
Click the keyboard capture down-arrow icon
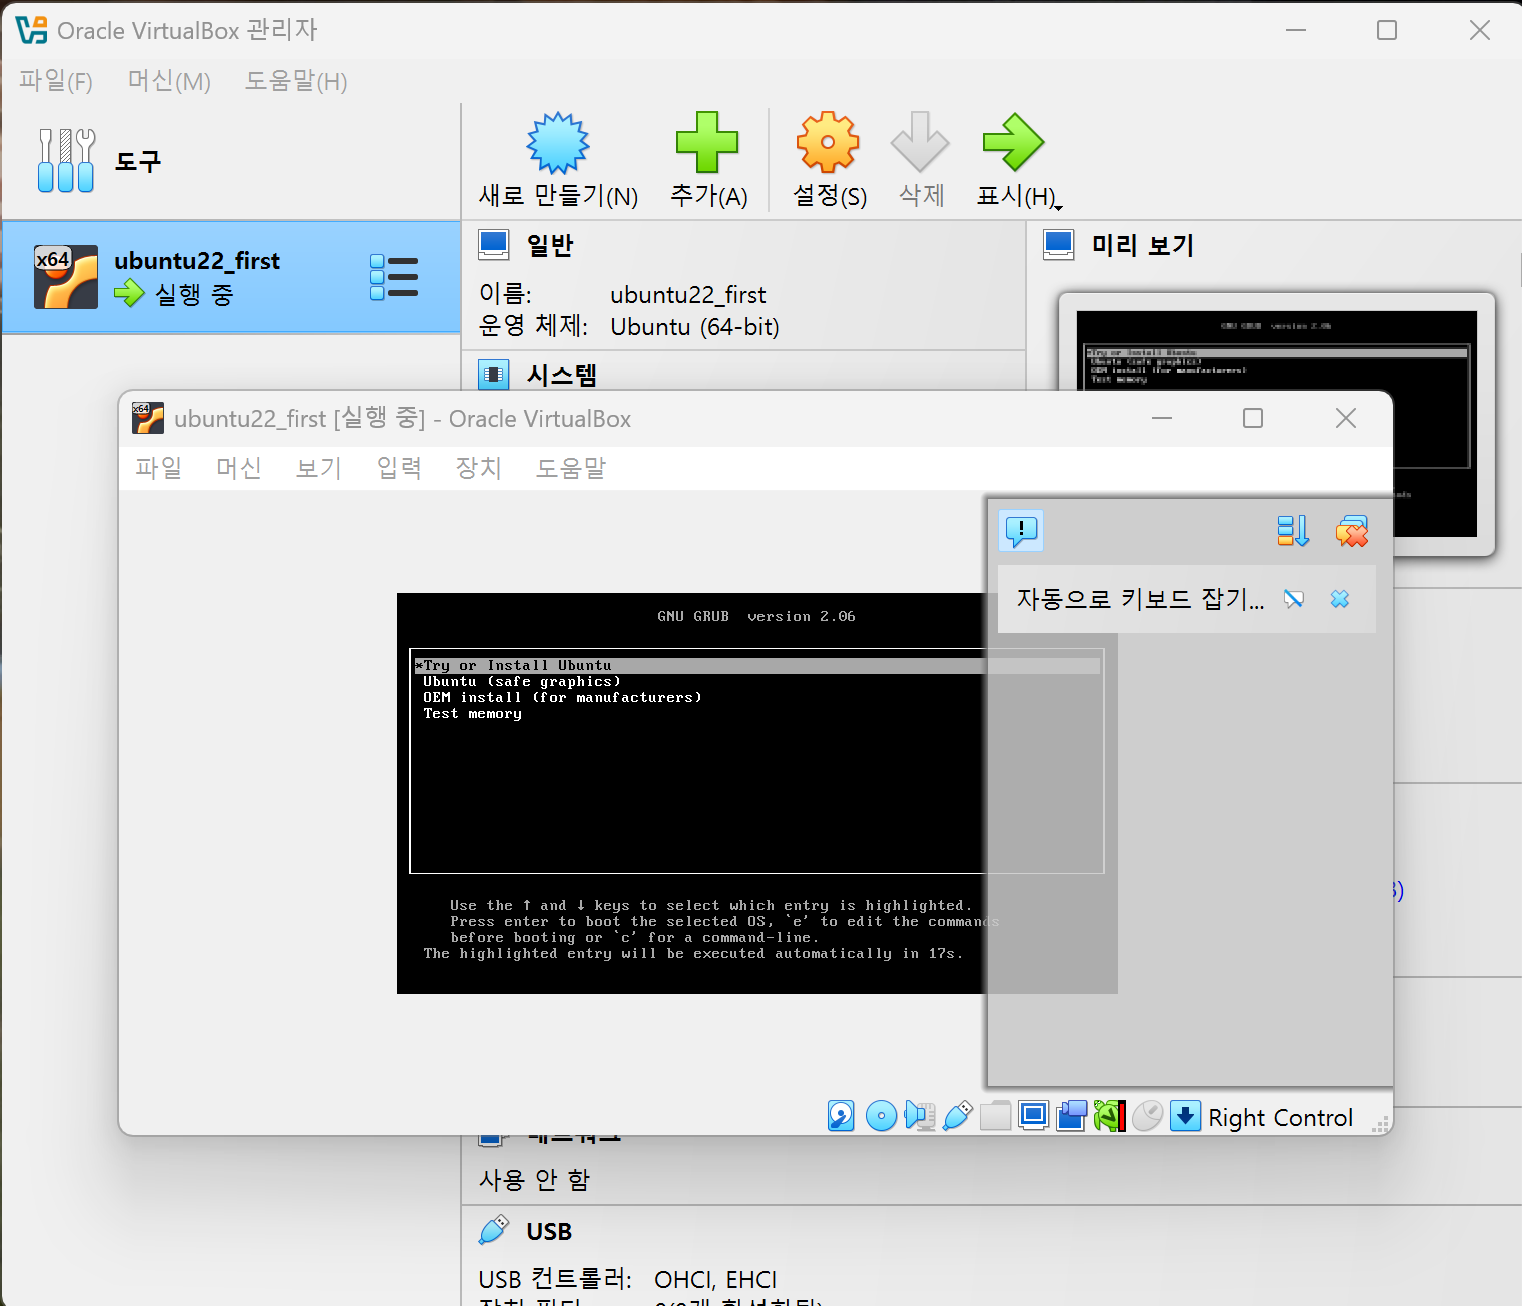click(x=1185, y=1116)
